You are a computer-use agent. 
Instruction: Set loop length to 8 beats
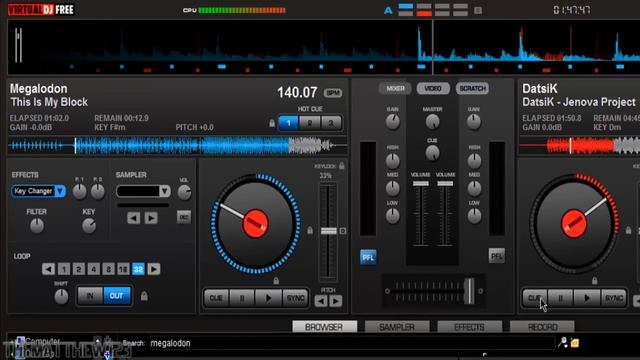point(109,269)
